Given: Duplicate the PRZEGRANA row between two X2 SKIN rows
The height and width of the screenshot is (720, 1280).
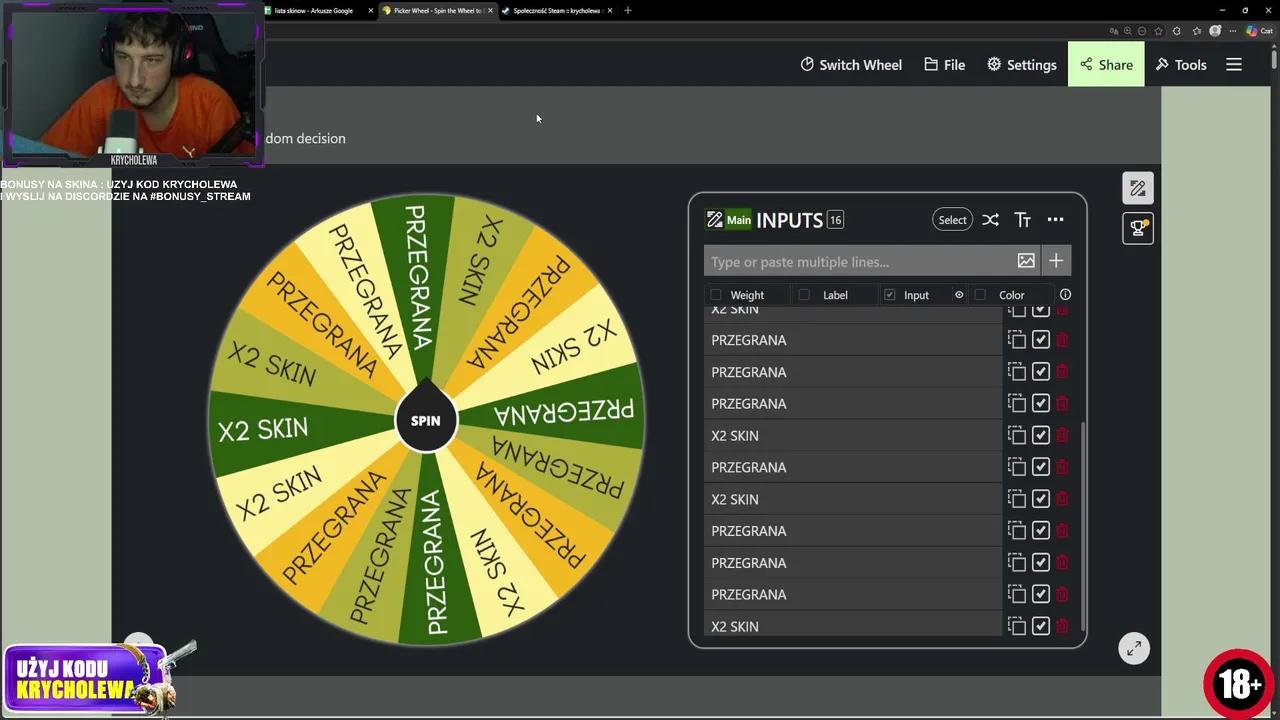Looking at the screenshot, I should pos(1017,467).
